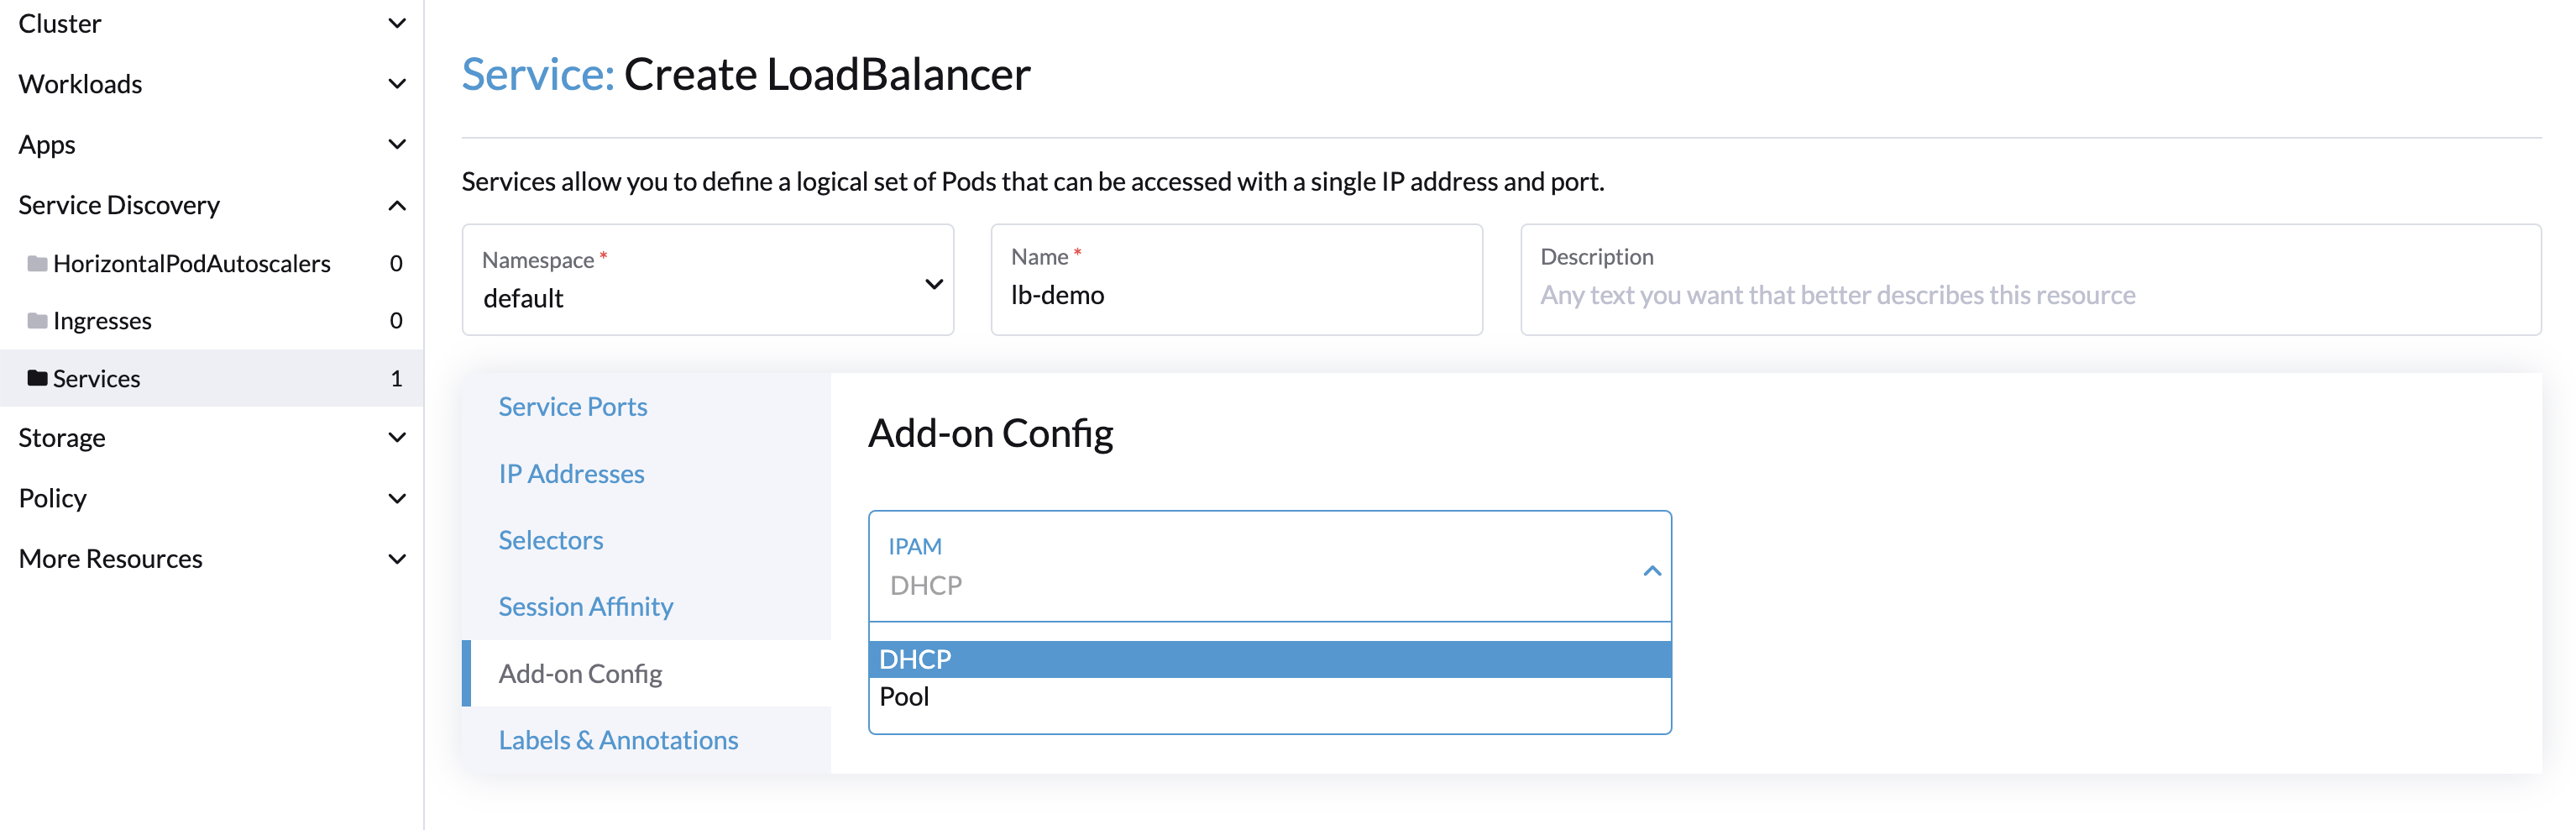The width and height of the screenshot is (2576, 830).
Task: Select the Pool option in IPAM list
Action: (x=904, y=697)
